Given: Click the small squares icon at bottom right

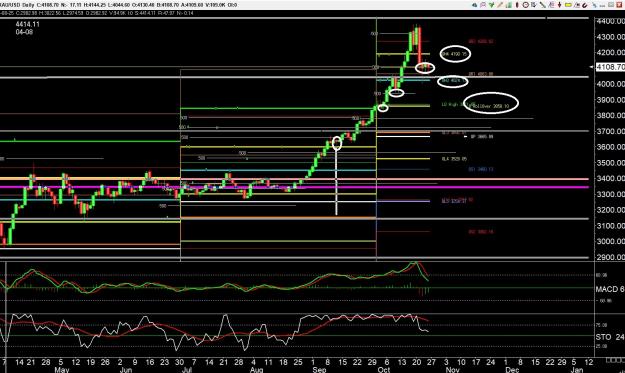Looking at the screenshot, I should click(x=615, y=360).
